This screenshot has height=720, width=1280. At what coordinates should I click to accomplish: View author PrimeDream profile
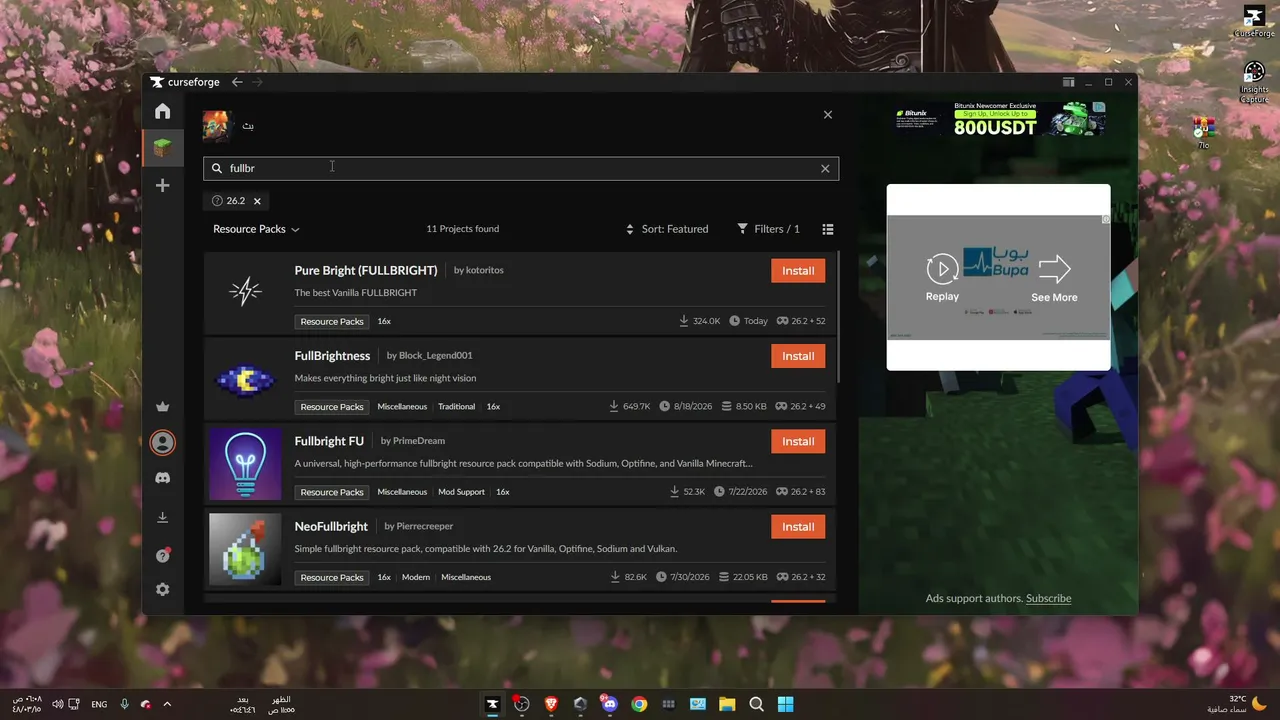coord(420,441)
